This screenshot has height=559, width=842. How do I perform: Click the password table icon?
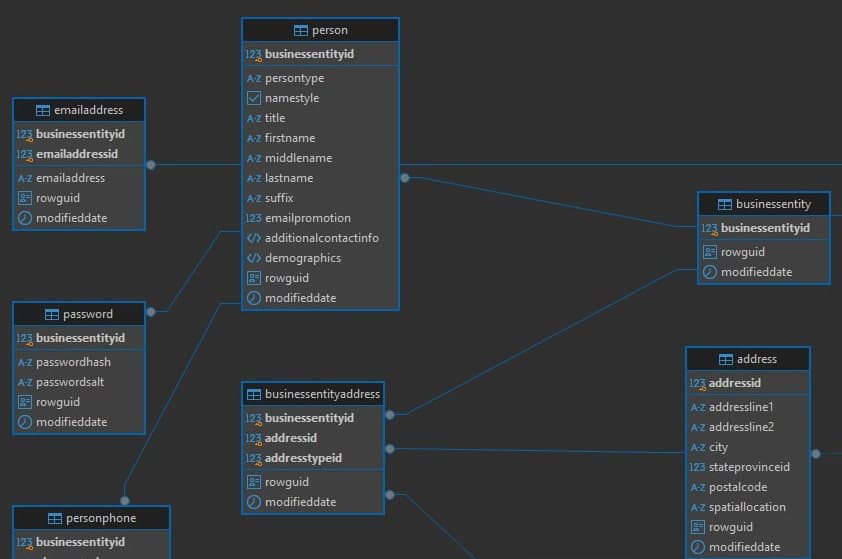pyautogui.click(x=52, y=314)
